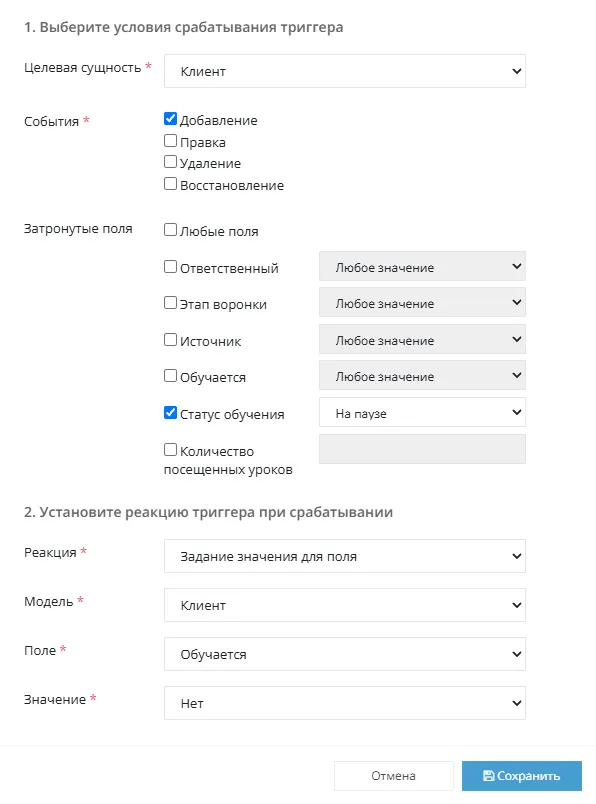Change the Значение dropdown set to Нет
This screenshot has height=804, width=596.
[345, 703]
